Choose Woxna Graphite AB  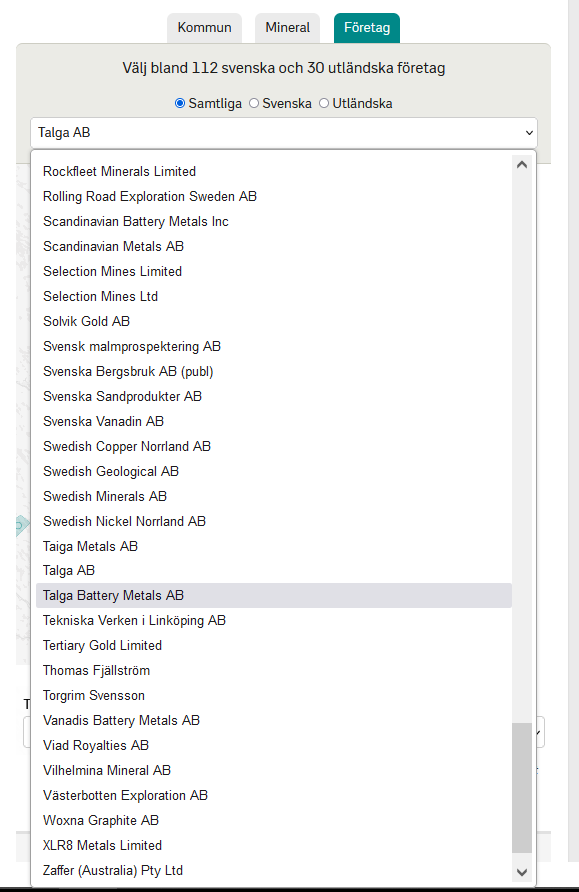pos(274,821)
